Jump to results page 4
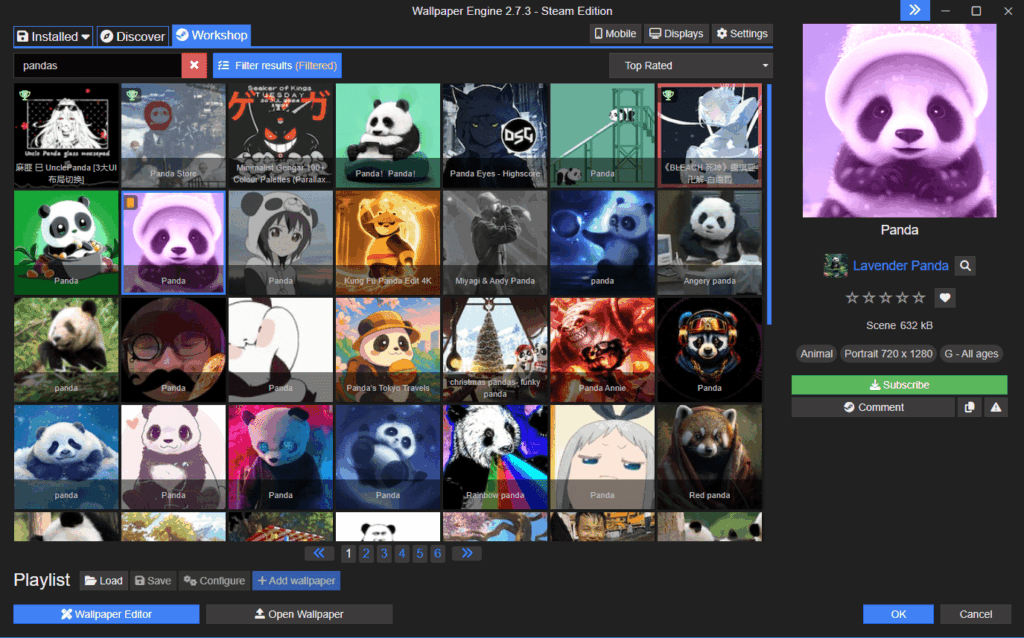The width and height of the screenshot is (1024, 638). pyautogui.click(x=402, y=554)
